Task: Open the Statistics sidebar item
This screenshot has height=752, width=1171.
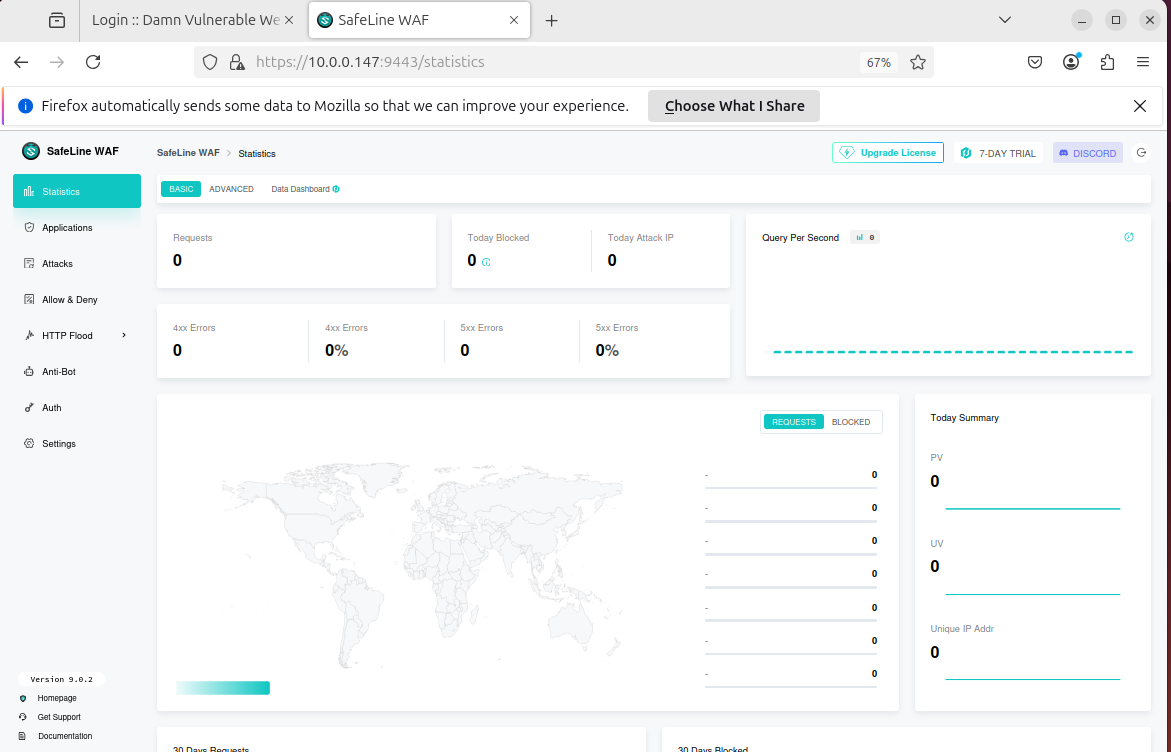Action: [77, 191]
